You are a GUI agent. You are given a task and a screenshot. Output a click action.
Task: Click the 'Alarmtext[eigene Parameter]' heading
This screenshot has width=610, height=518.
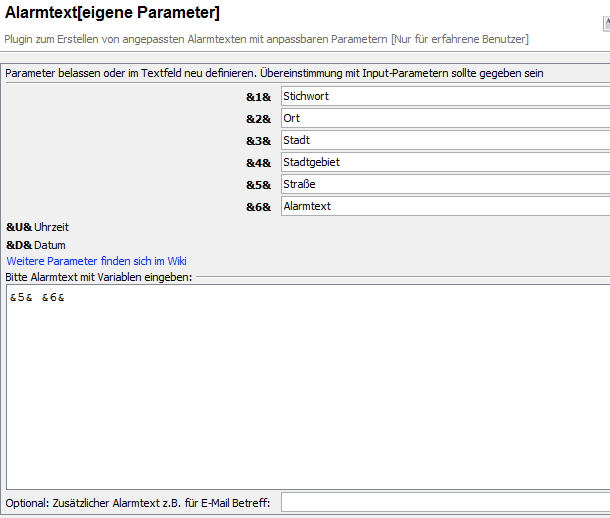pos(113,14)
